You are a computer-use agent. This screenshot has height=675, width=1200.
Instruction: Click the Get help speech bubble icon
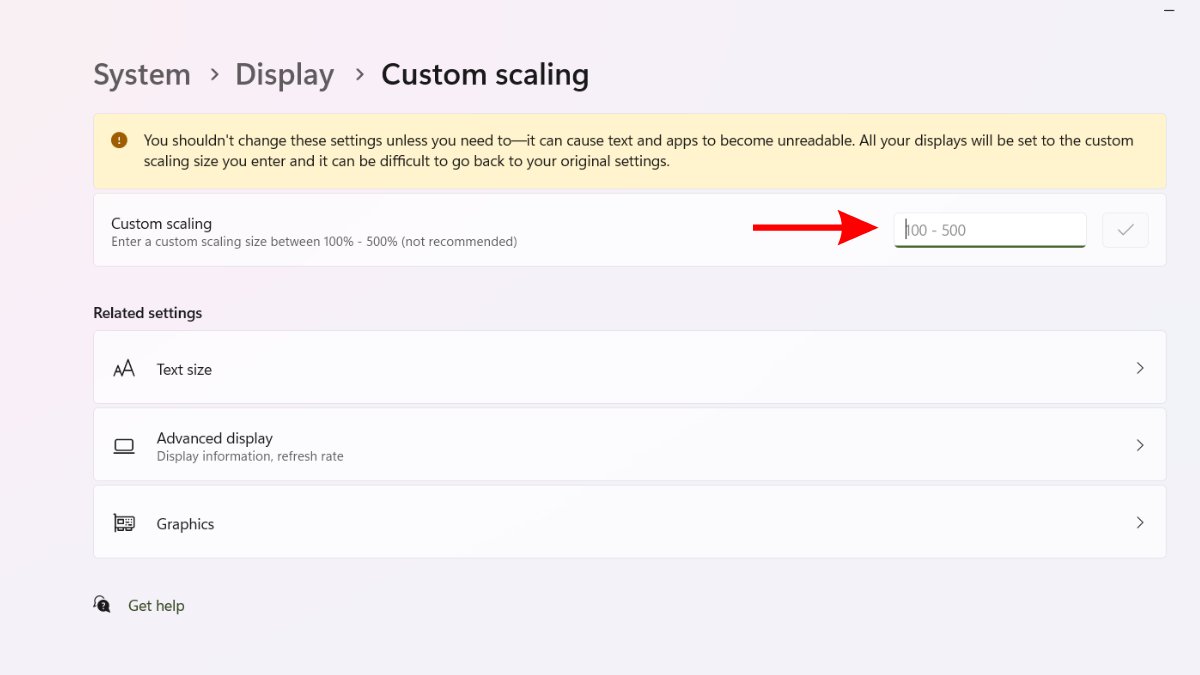[102, 604]
